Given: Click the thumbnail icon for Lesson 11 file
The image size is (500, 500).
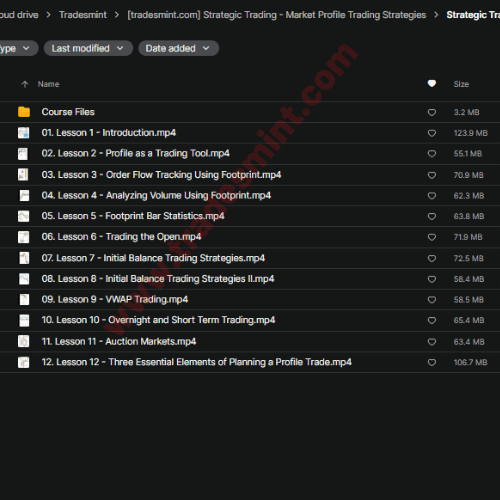Looking at the screenshot, I should pyautogui.click(x=24, y=341).
